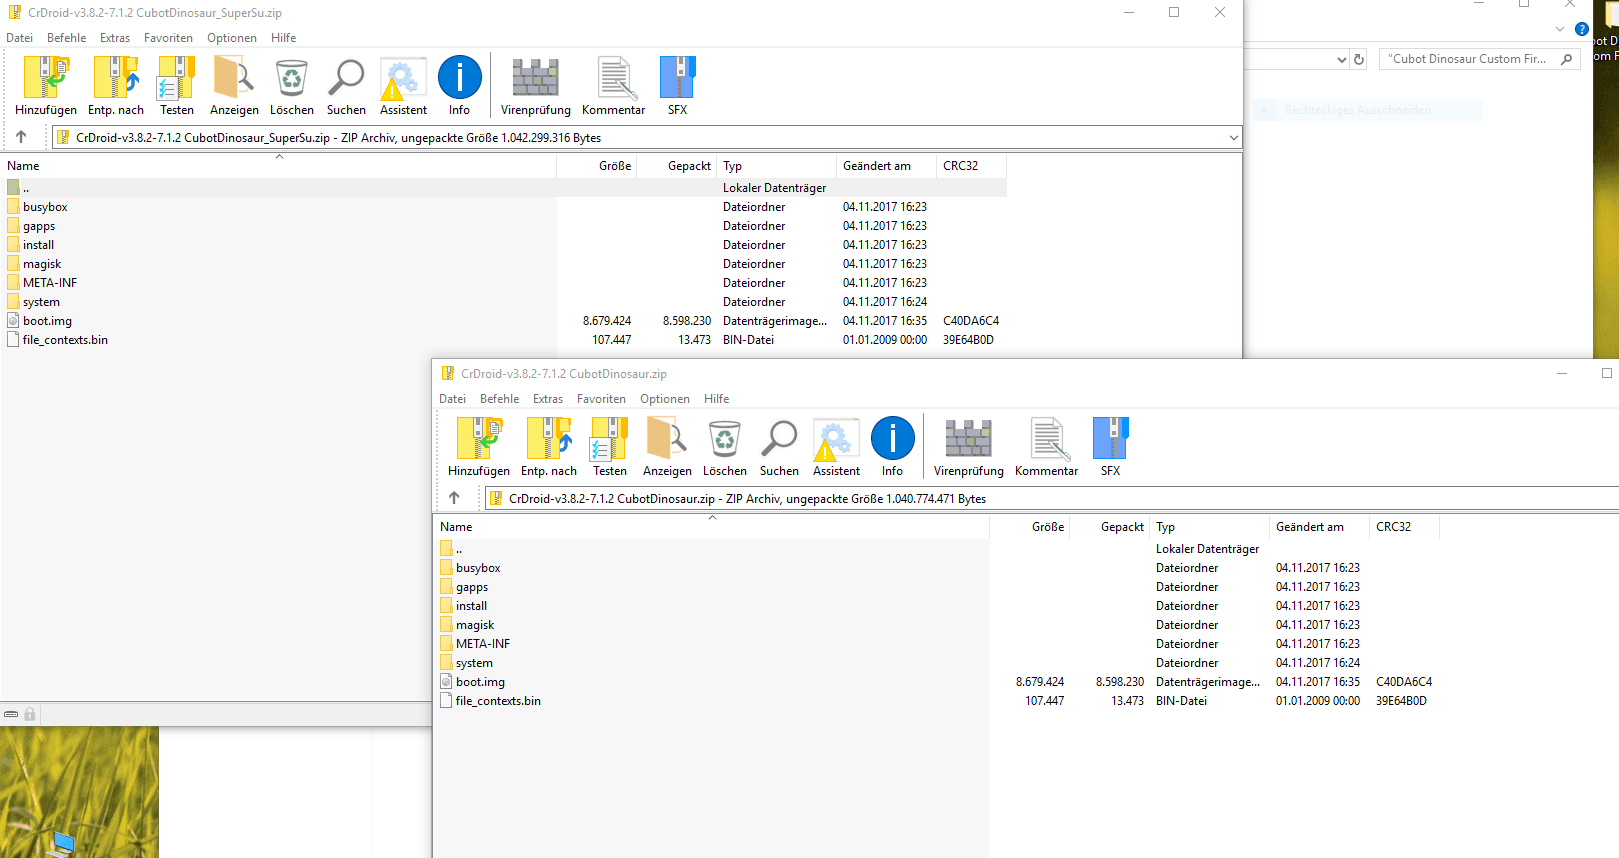This screenshot has height=858, width=1619.
Task: Select busybox folder in CubotDinosaur.zip window
Action: pos(478,568)
